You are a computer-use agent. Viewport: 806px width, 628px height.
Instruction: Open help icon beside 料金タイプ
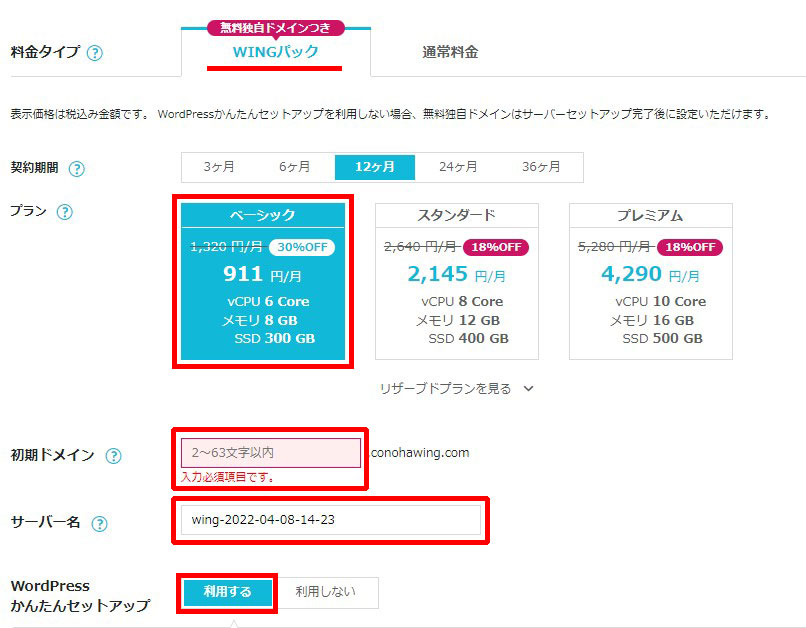tap(95, 52)
